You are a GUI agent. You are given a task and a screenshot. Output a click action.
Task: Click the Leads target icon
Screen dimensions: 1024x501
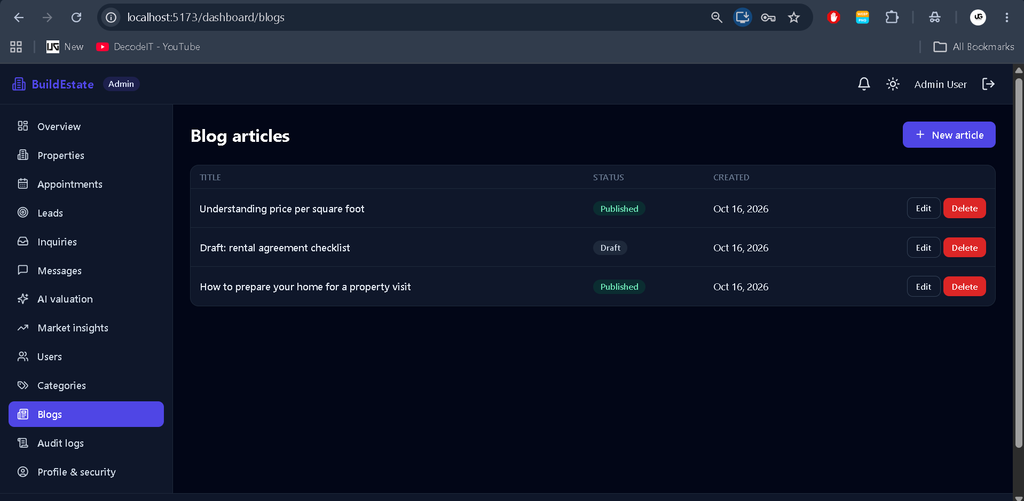click(23, 212)
